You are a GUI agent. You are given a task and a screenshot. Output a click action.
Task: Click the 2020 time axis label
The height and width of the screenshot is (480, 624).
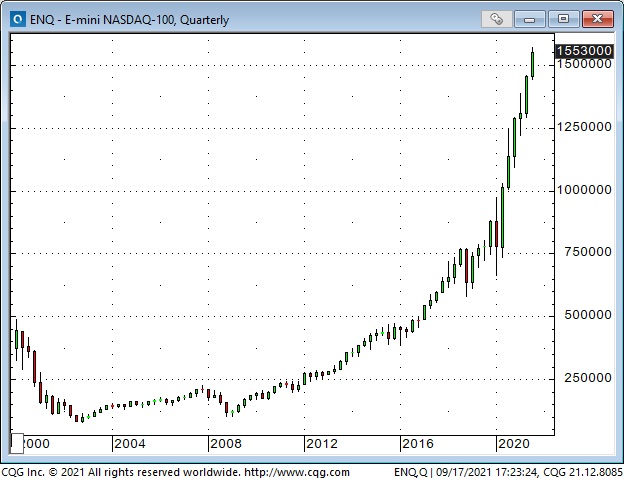point(514,444)
